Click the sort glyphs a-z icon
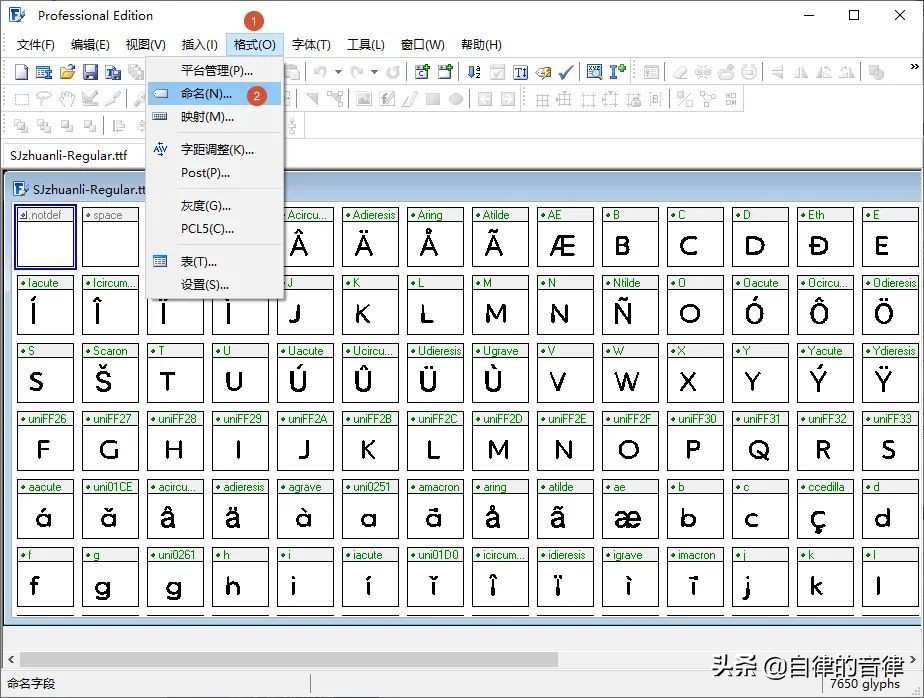The height and width of the screenshot is (698, 924). 474,72
